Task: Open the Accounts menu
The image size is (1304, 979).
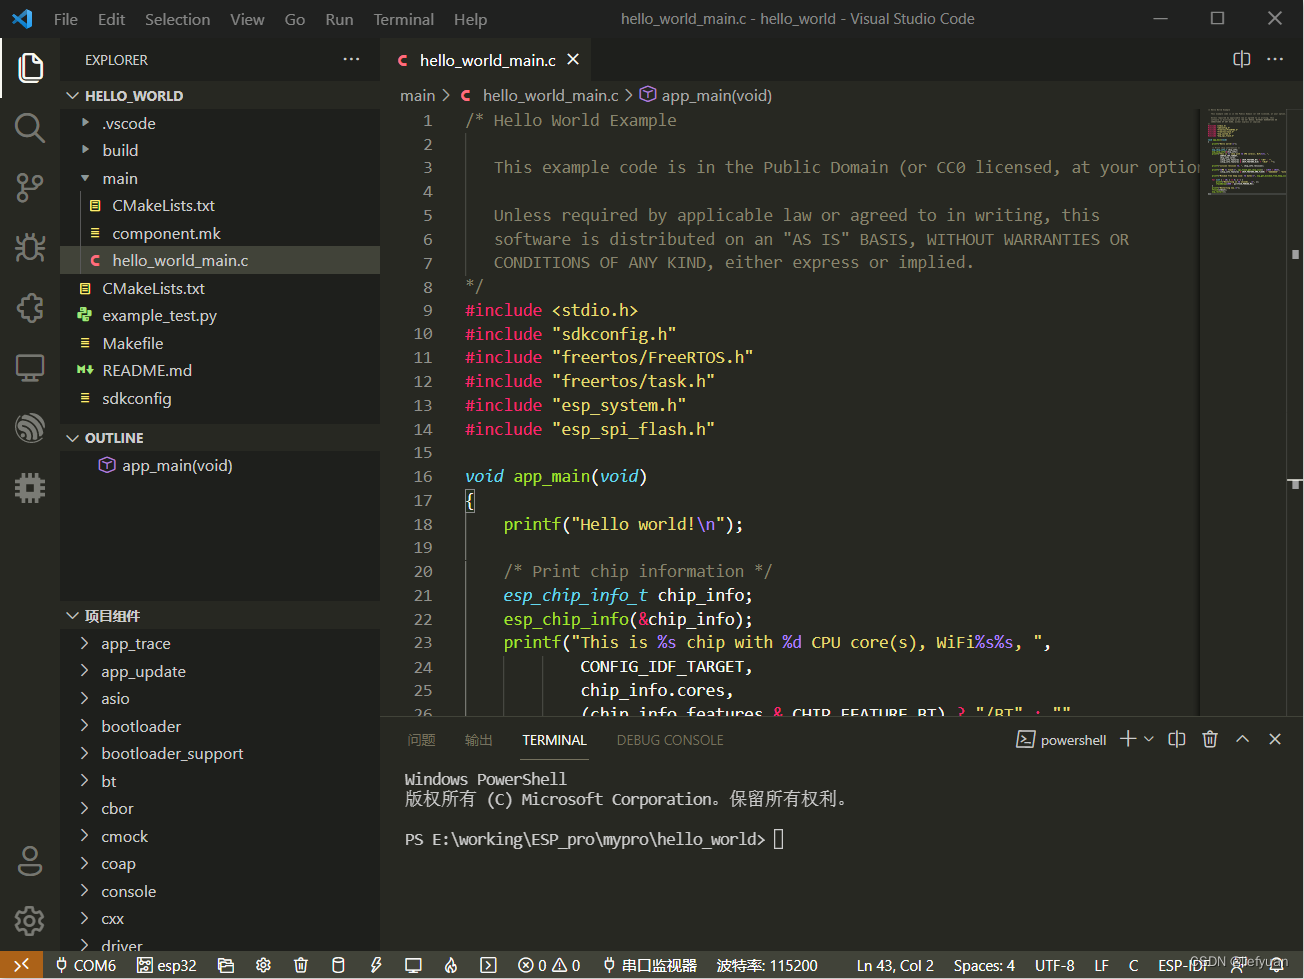Action: [x=30, y=861]
